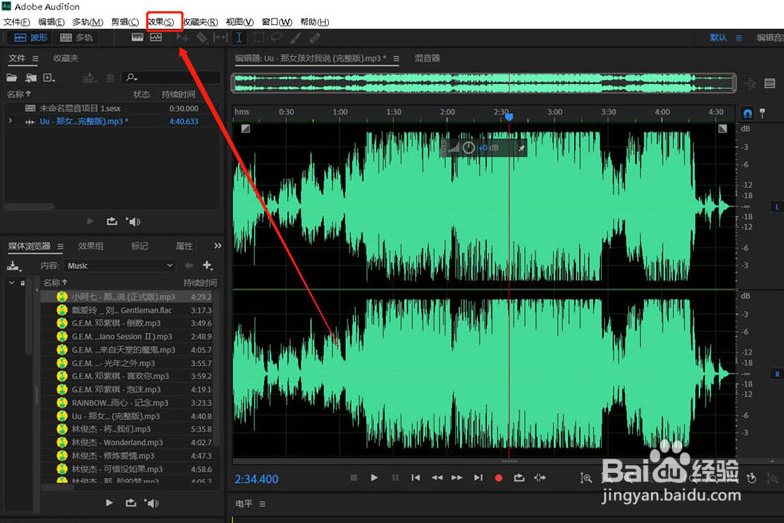Viewport: 784px width, 523px height.
Task: Sort files by 名称 column
Action: (19, 94)
